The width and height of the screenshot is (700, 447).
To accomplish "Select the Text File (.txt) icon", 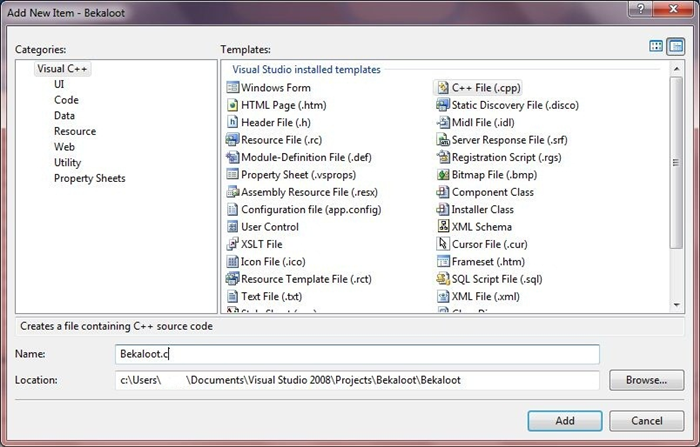I will pyautogui.click(x=233, y=297).
